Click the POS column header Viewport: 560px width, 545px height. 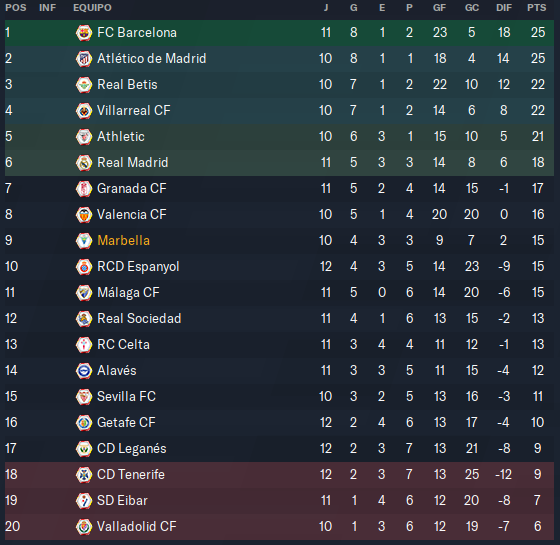click(16, 8)
